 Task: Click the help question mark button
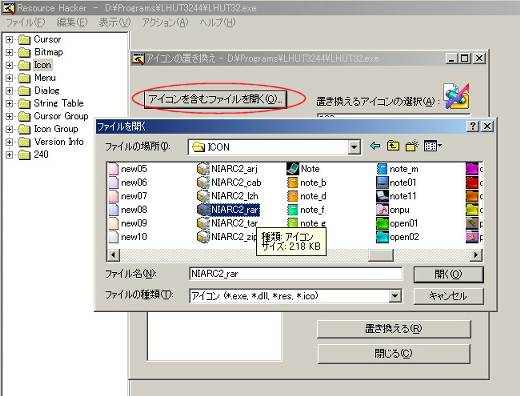(x=473, y=126)
